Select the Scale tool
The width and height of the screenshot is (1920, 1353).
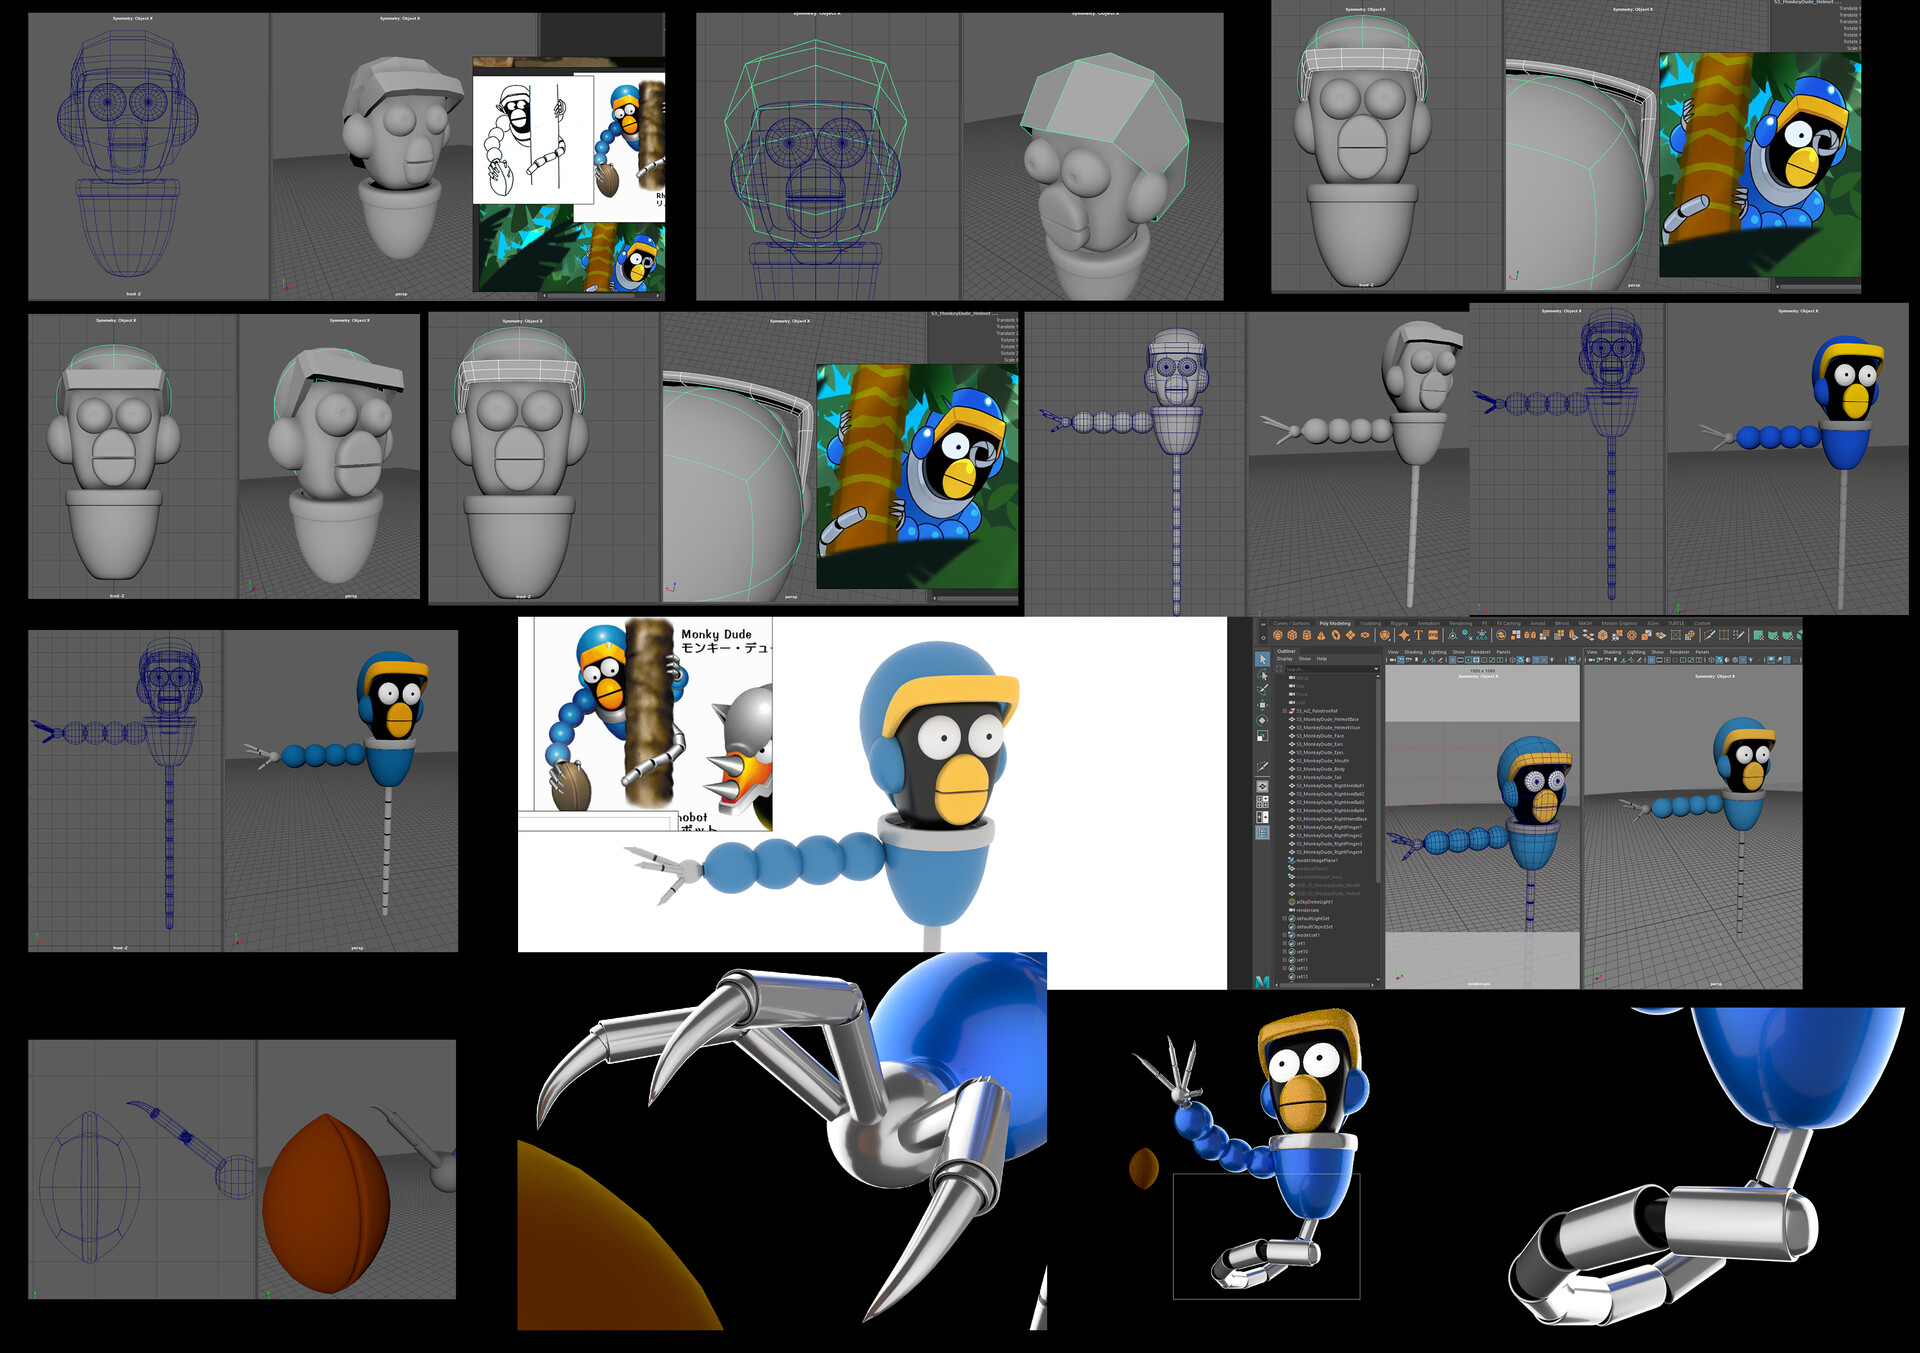(1262, 736)
